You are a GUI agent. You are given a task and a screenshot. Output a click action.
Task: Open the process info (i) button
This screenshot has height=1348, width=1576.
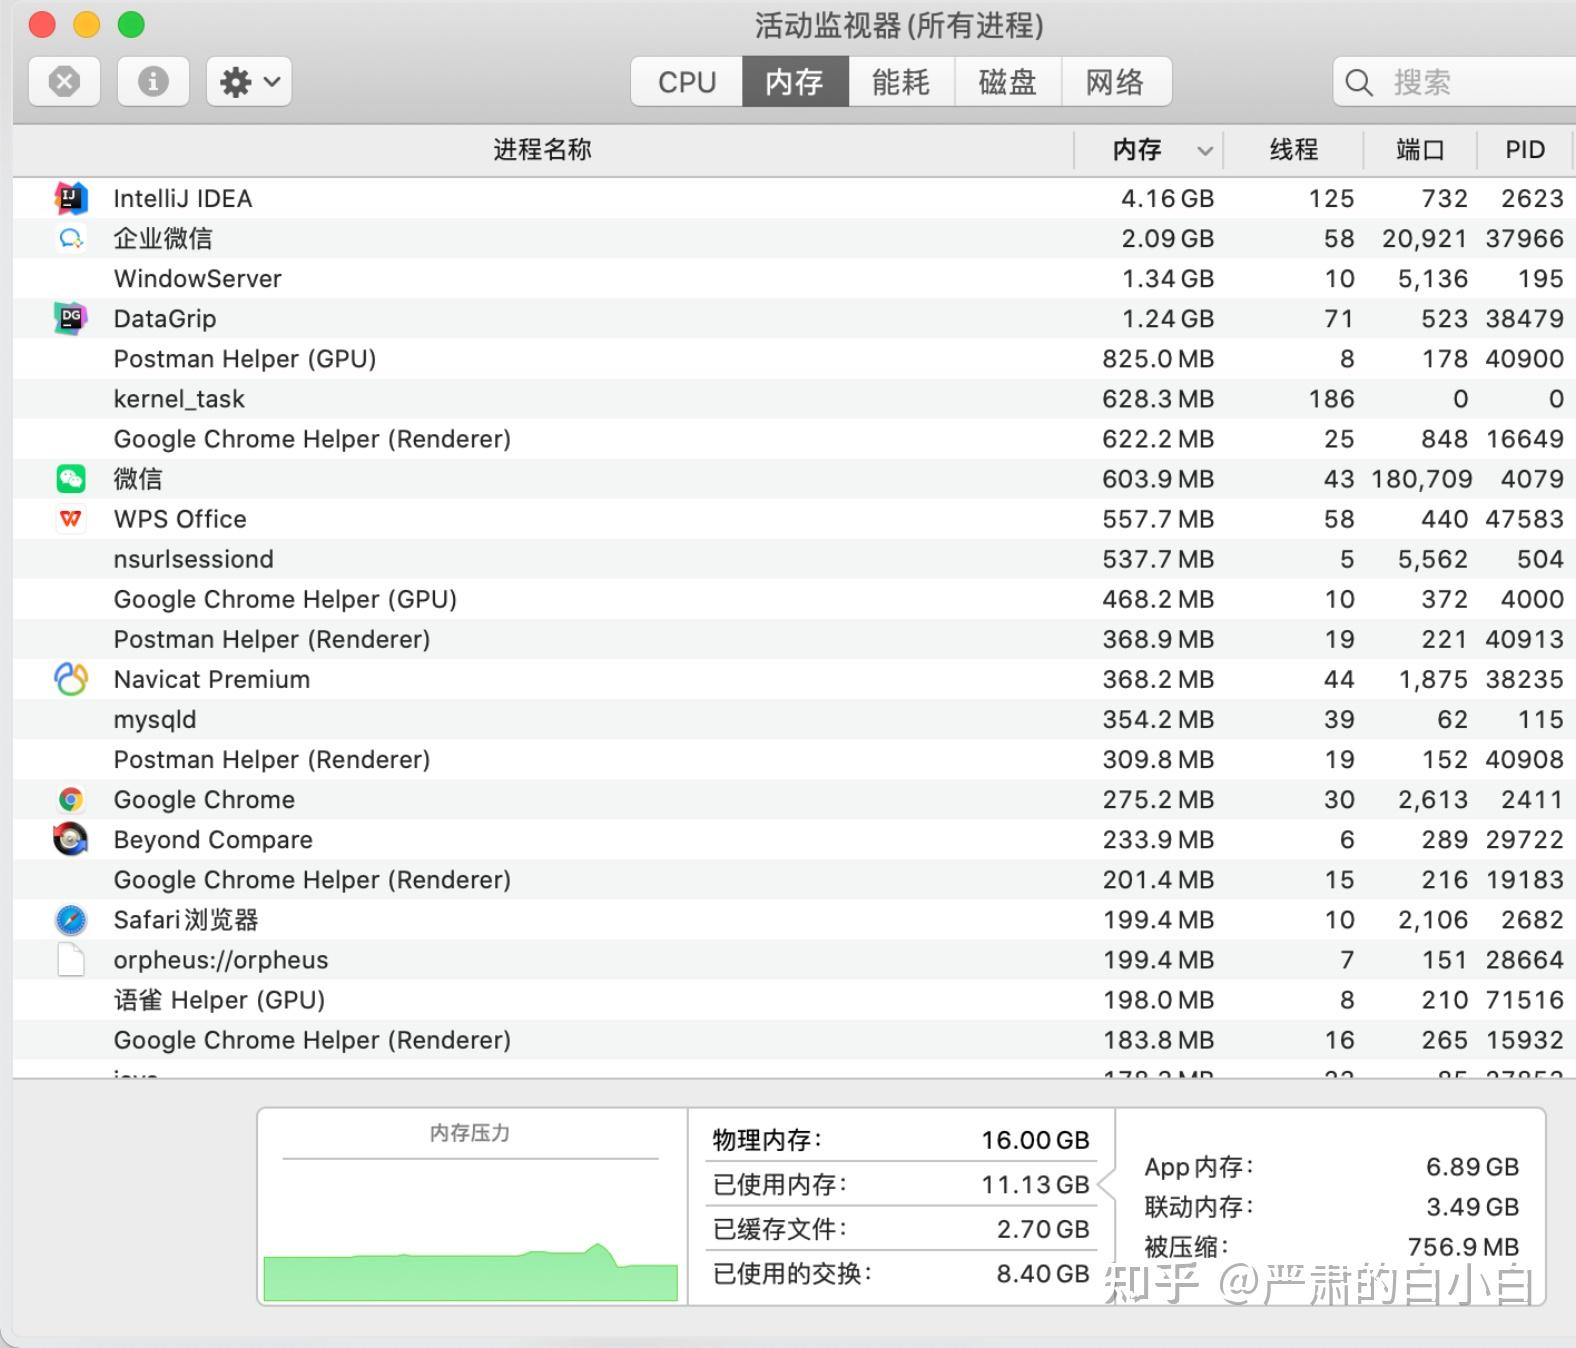pyautogui.click(x=153, y=81)
